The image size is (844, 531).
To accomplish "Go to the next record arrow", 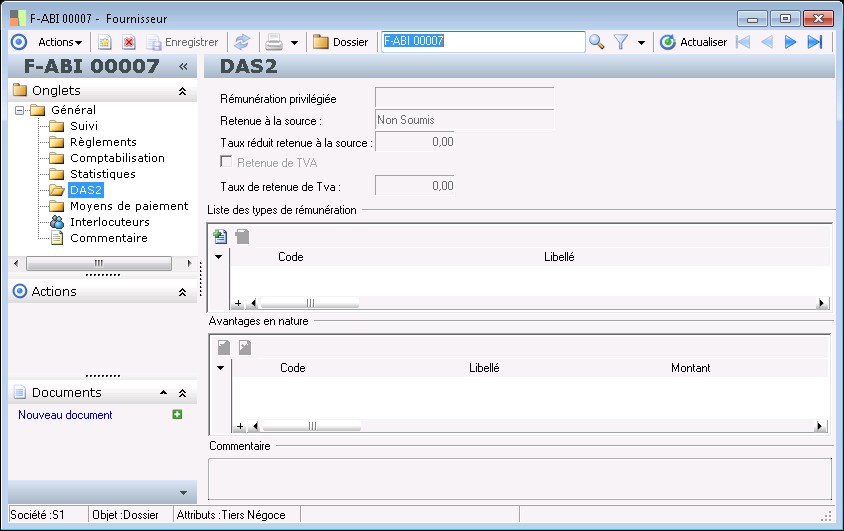I will point(790,42).
